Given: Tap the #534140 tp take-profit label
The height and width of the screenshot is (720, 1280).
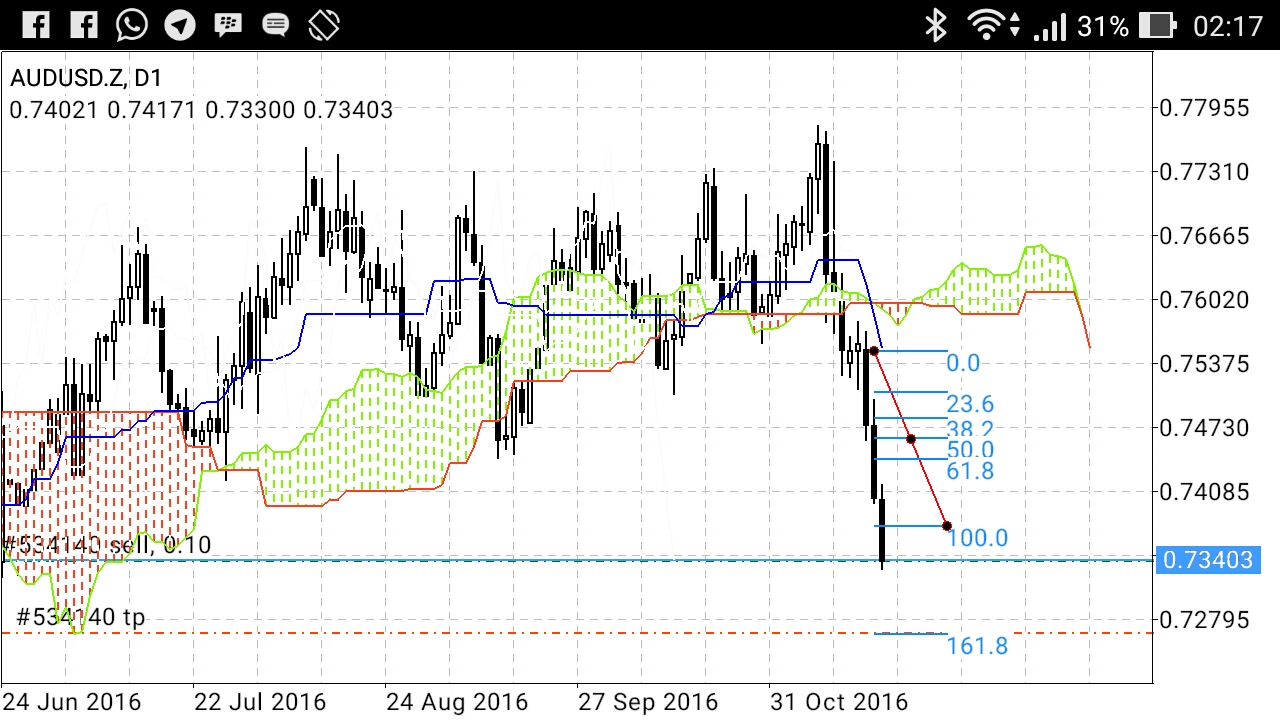Looking at the screenshot, I should tap(81, 617).
